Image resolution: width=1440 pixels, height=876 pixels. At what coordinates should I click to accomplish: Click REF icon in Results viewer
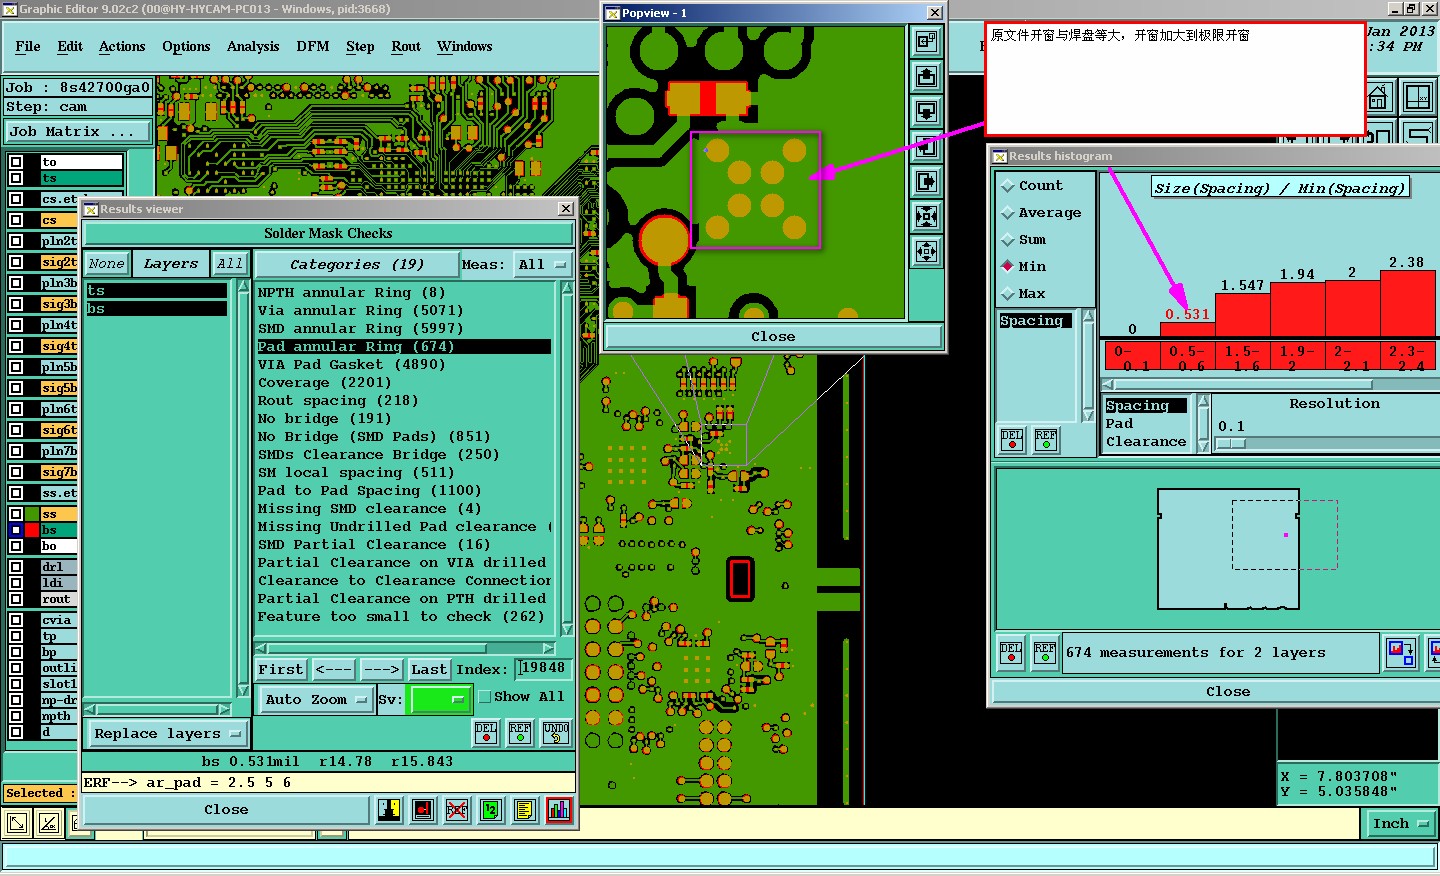click(520, 733)
